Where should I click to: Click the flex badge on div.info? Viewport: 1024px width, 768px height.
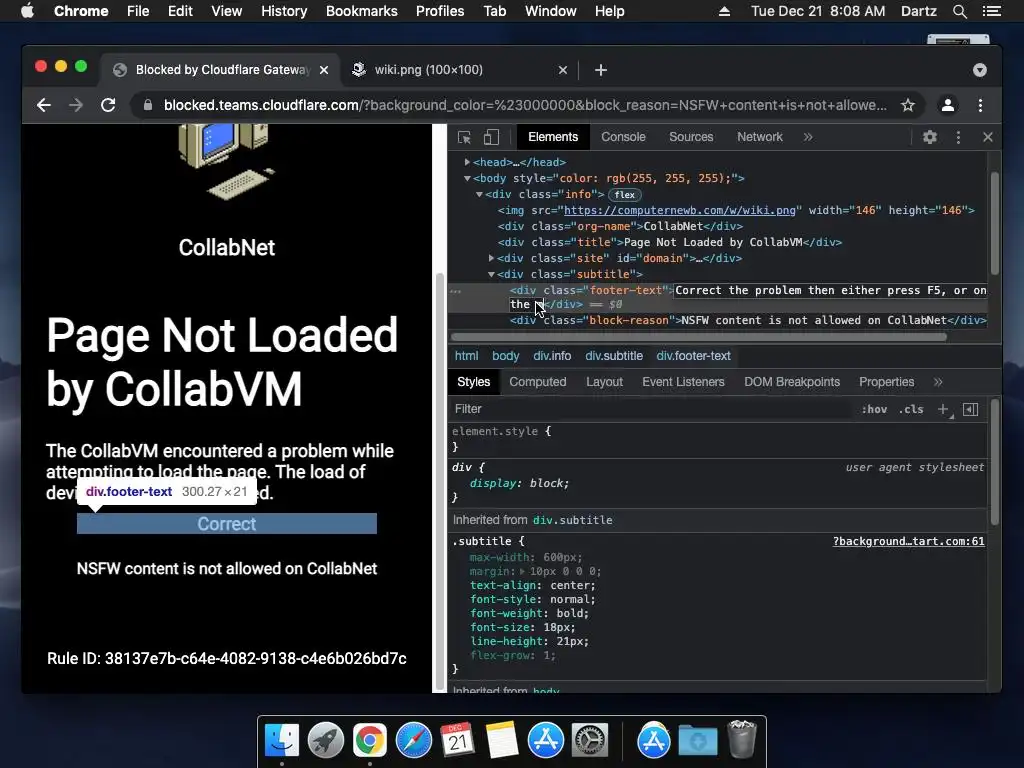[624, 195]
